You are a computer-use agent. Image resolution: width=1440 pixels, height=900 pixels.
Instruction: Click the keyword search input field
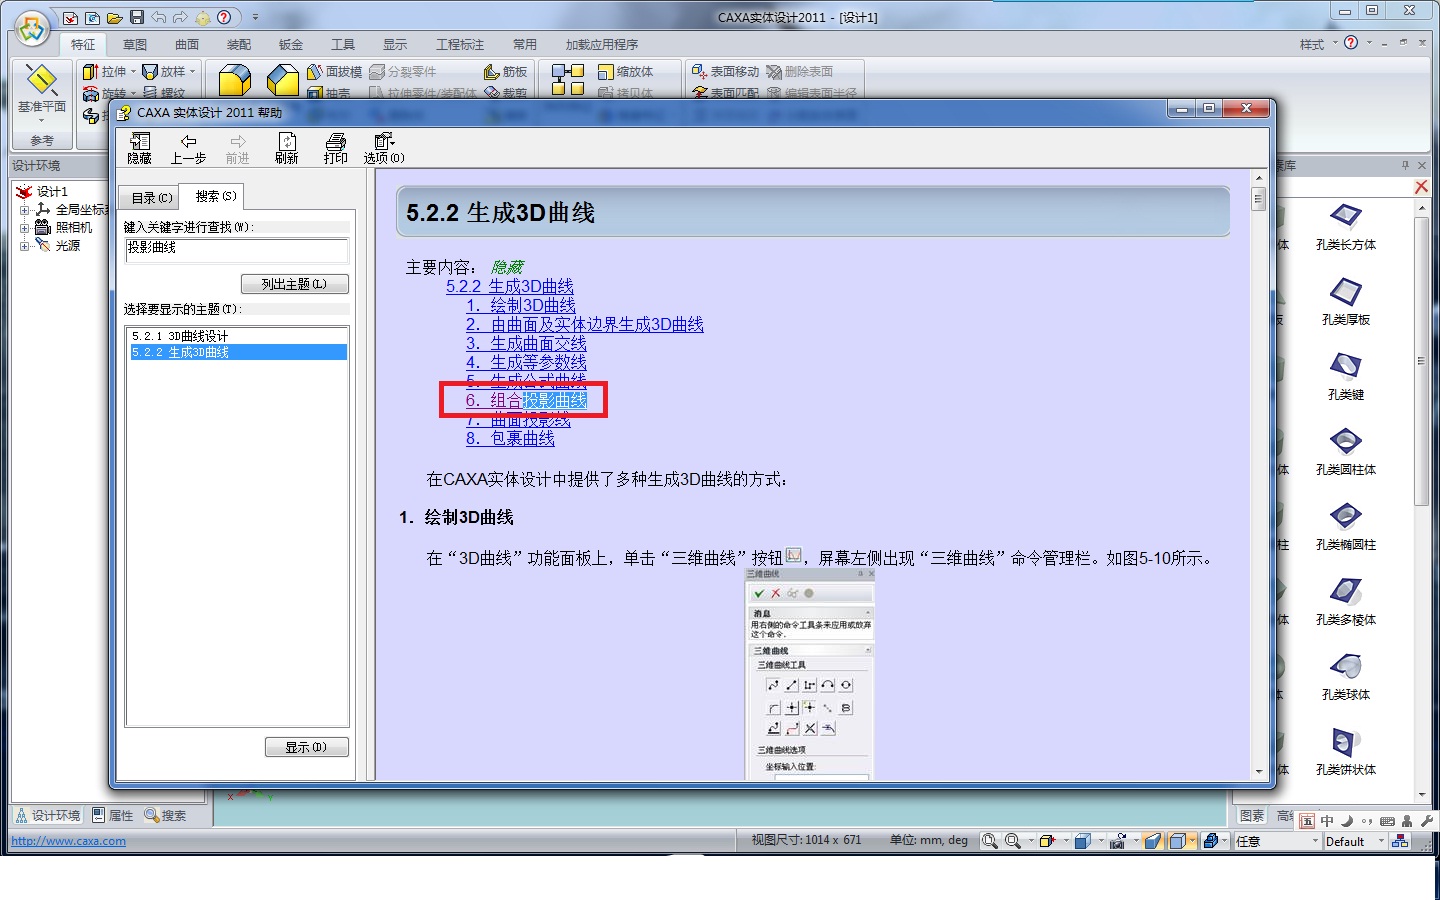237,249
